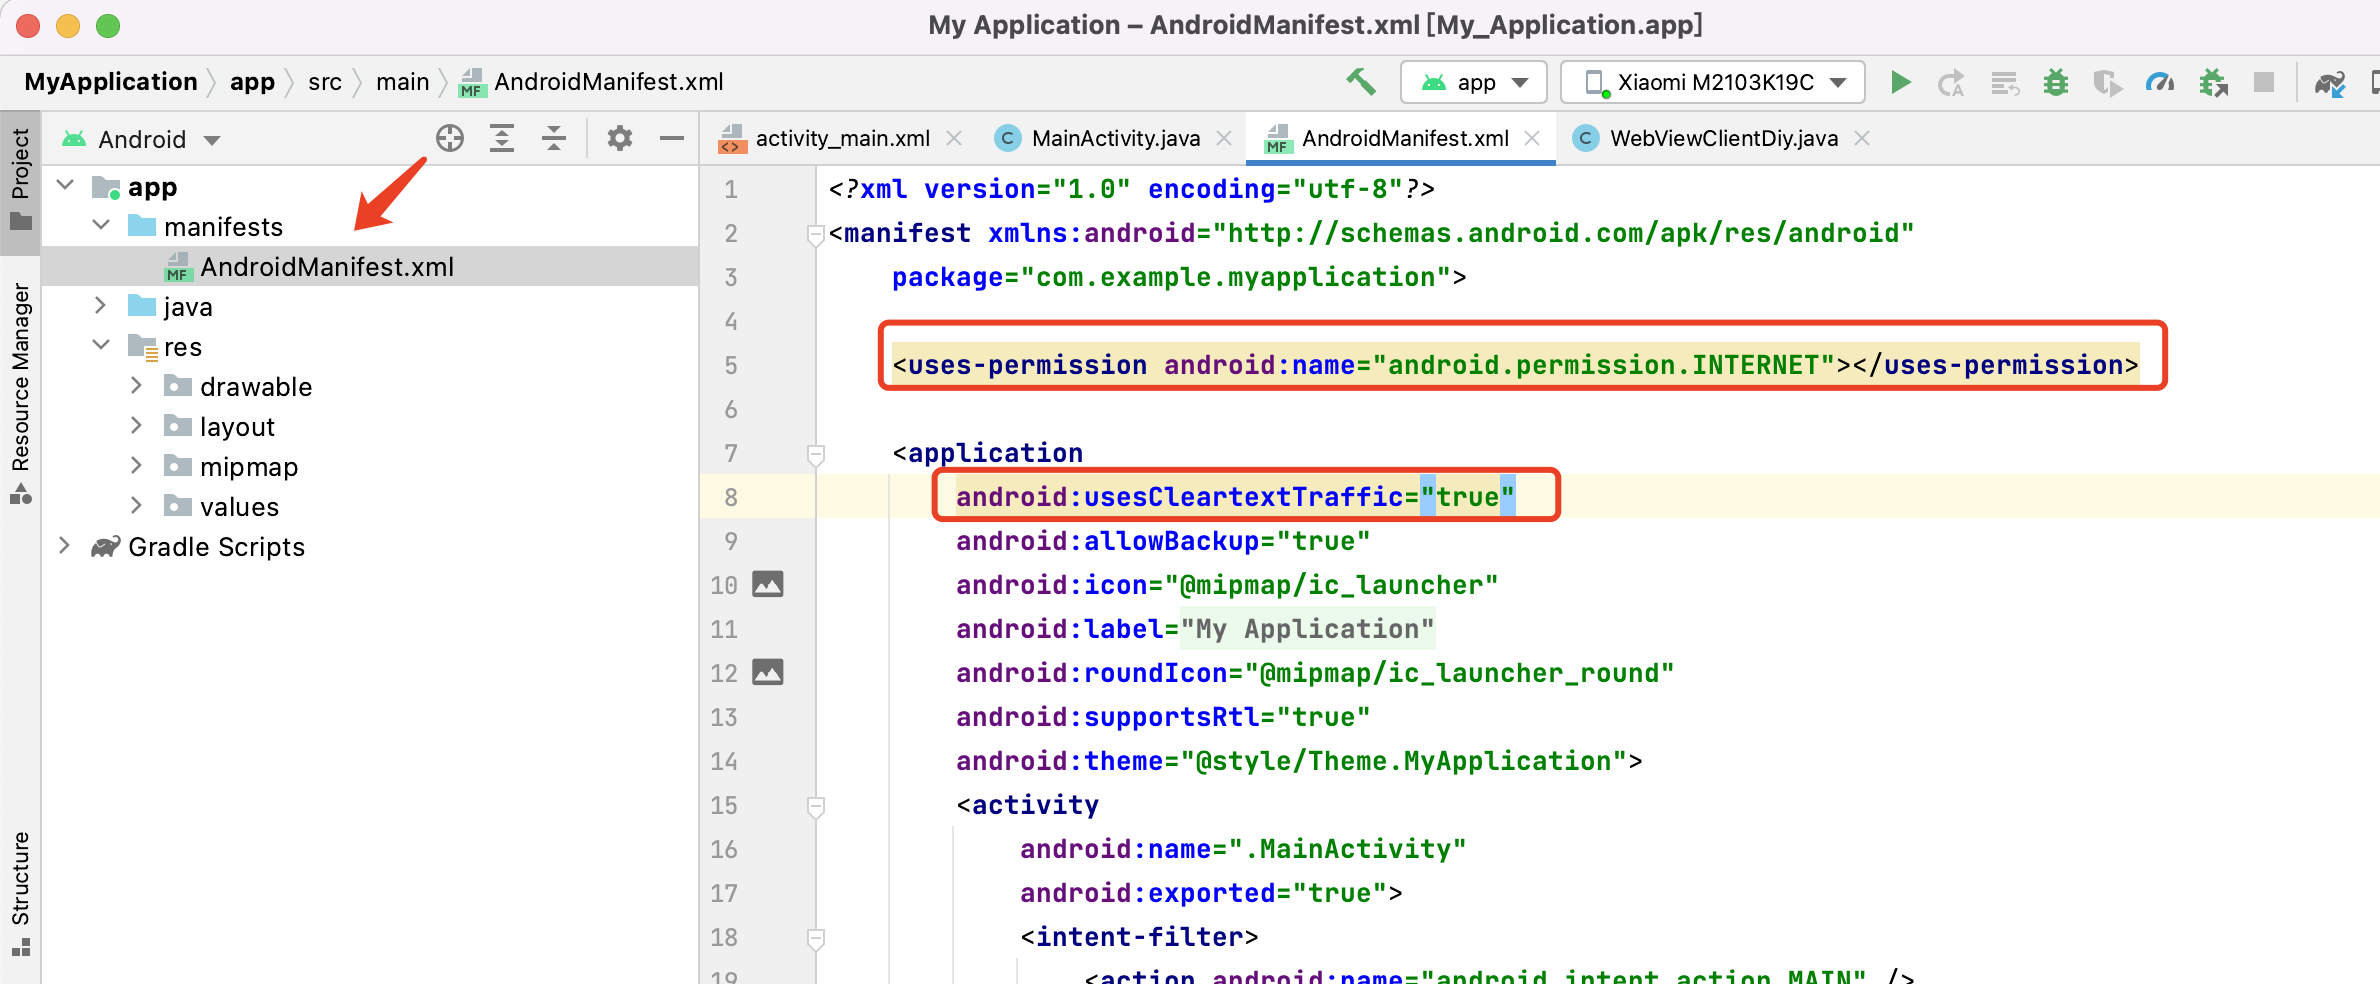This screenshot has height=984, width=2380.
Task: Click Collapse All in Project panel
Action: (554, 138)
